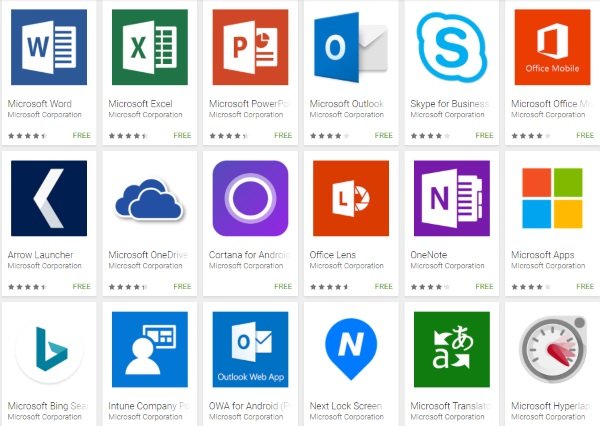Click the OneNote title text
The image size is (600, 426).
click(429, 255)
